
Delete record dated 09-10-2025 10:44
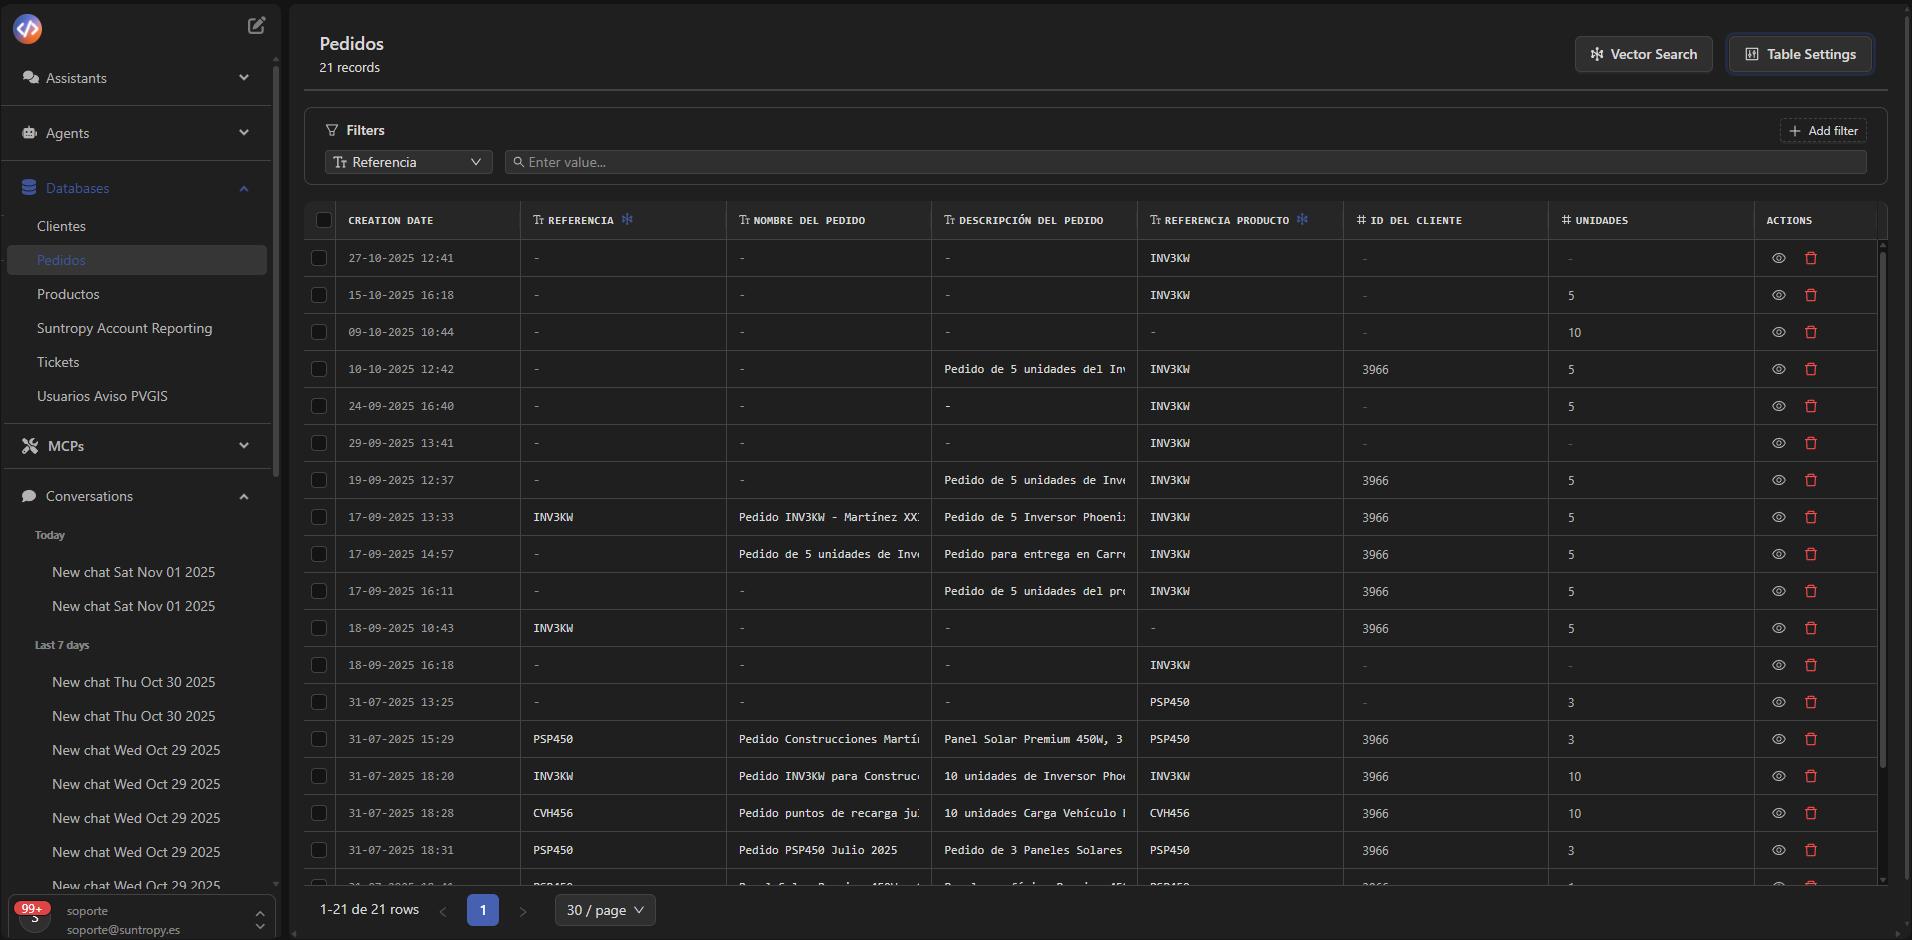pyautogui.click(x=1811, y=332)
